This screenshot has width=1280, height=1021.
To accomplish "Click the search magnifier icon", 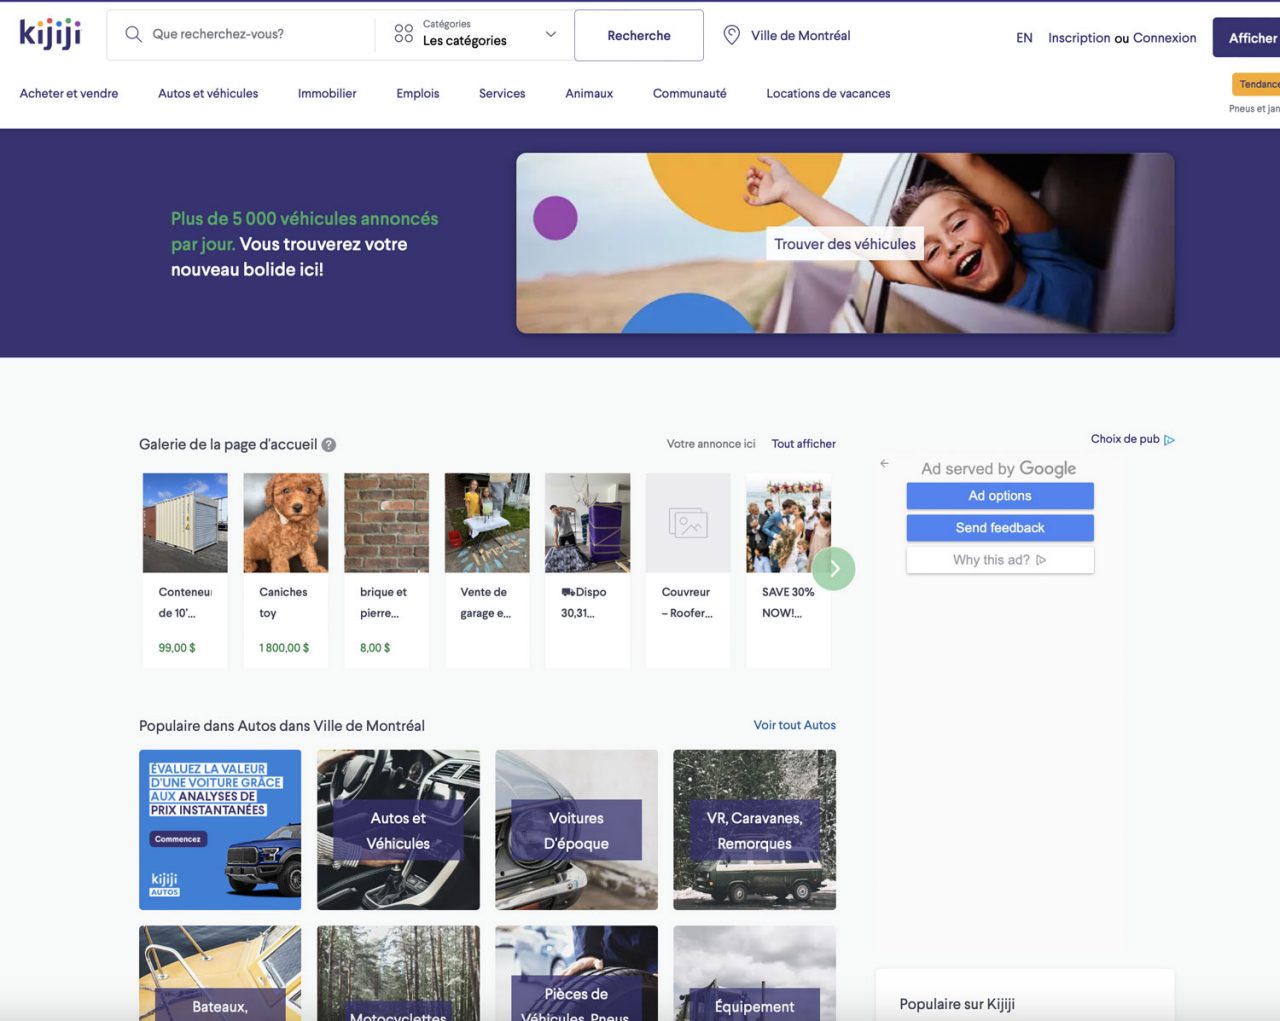I will coord(133,34).
